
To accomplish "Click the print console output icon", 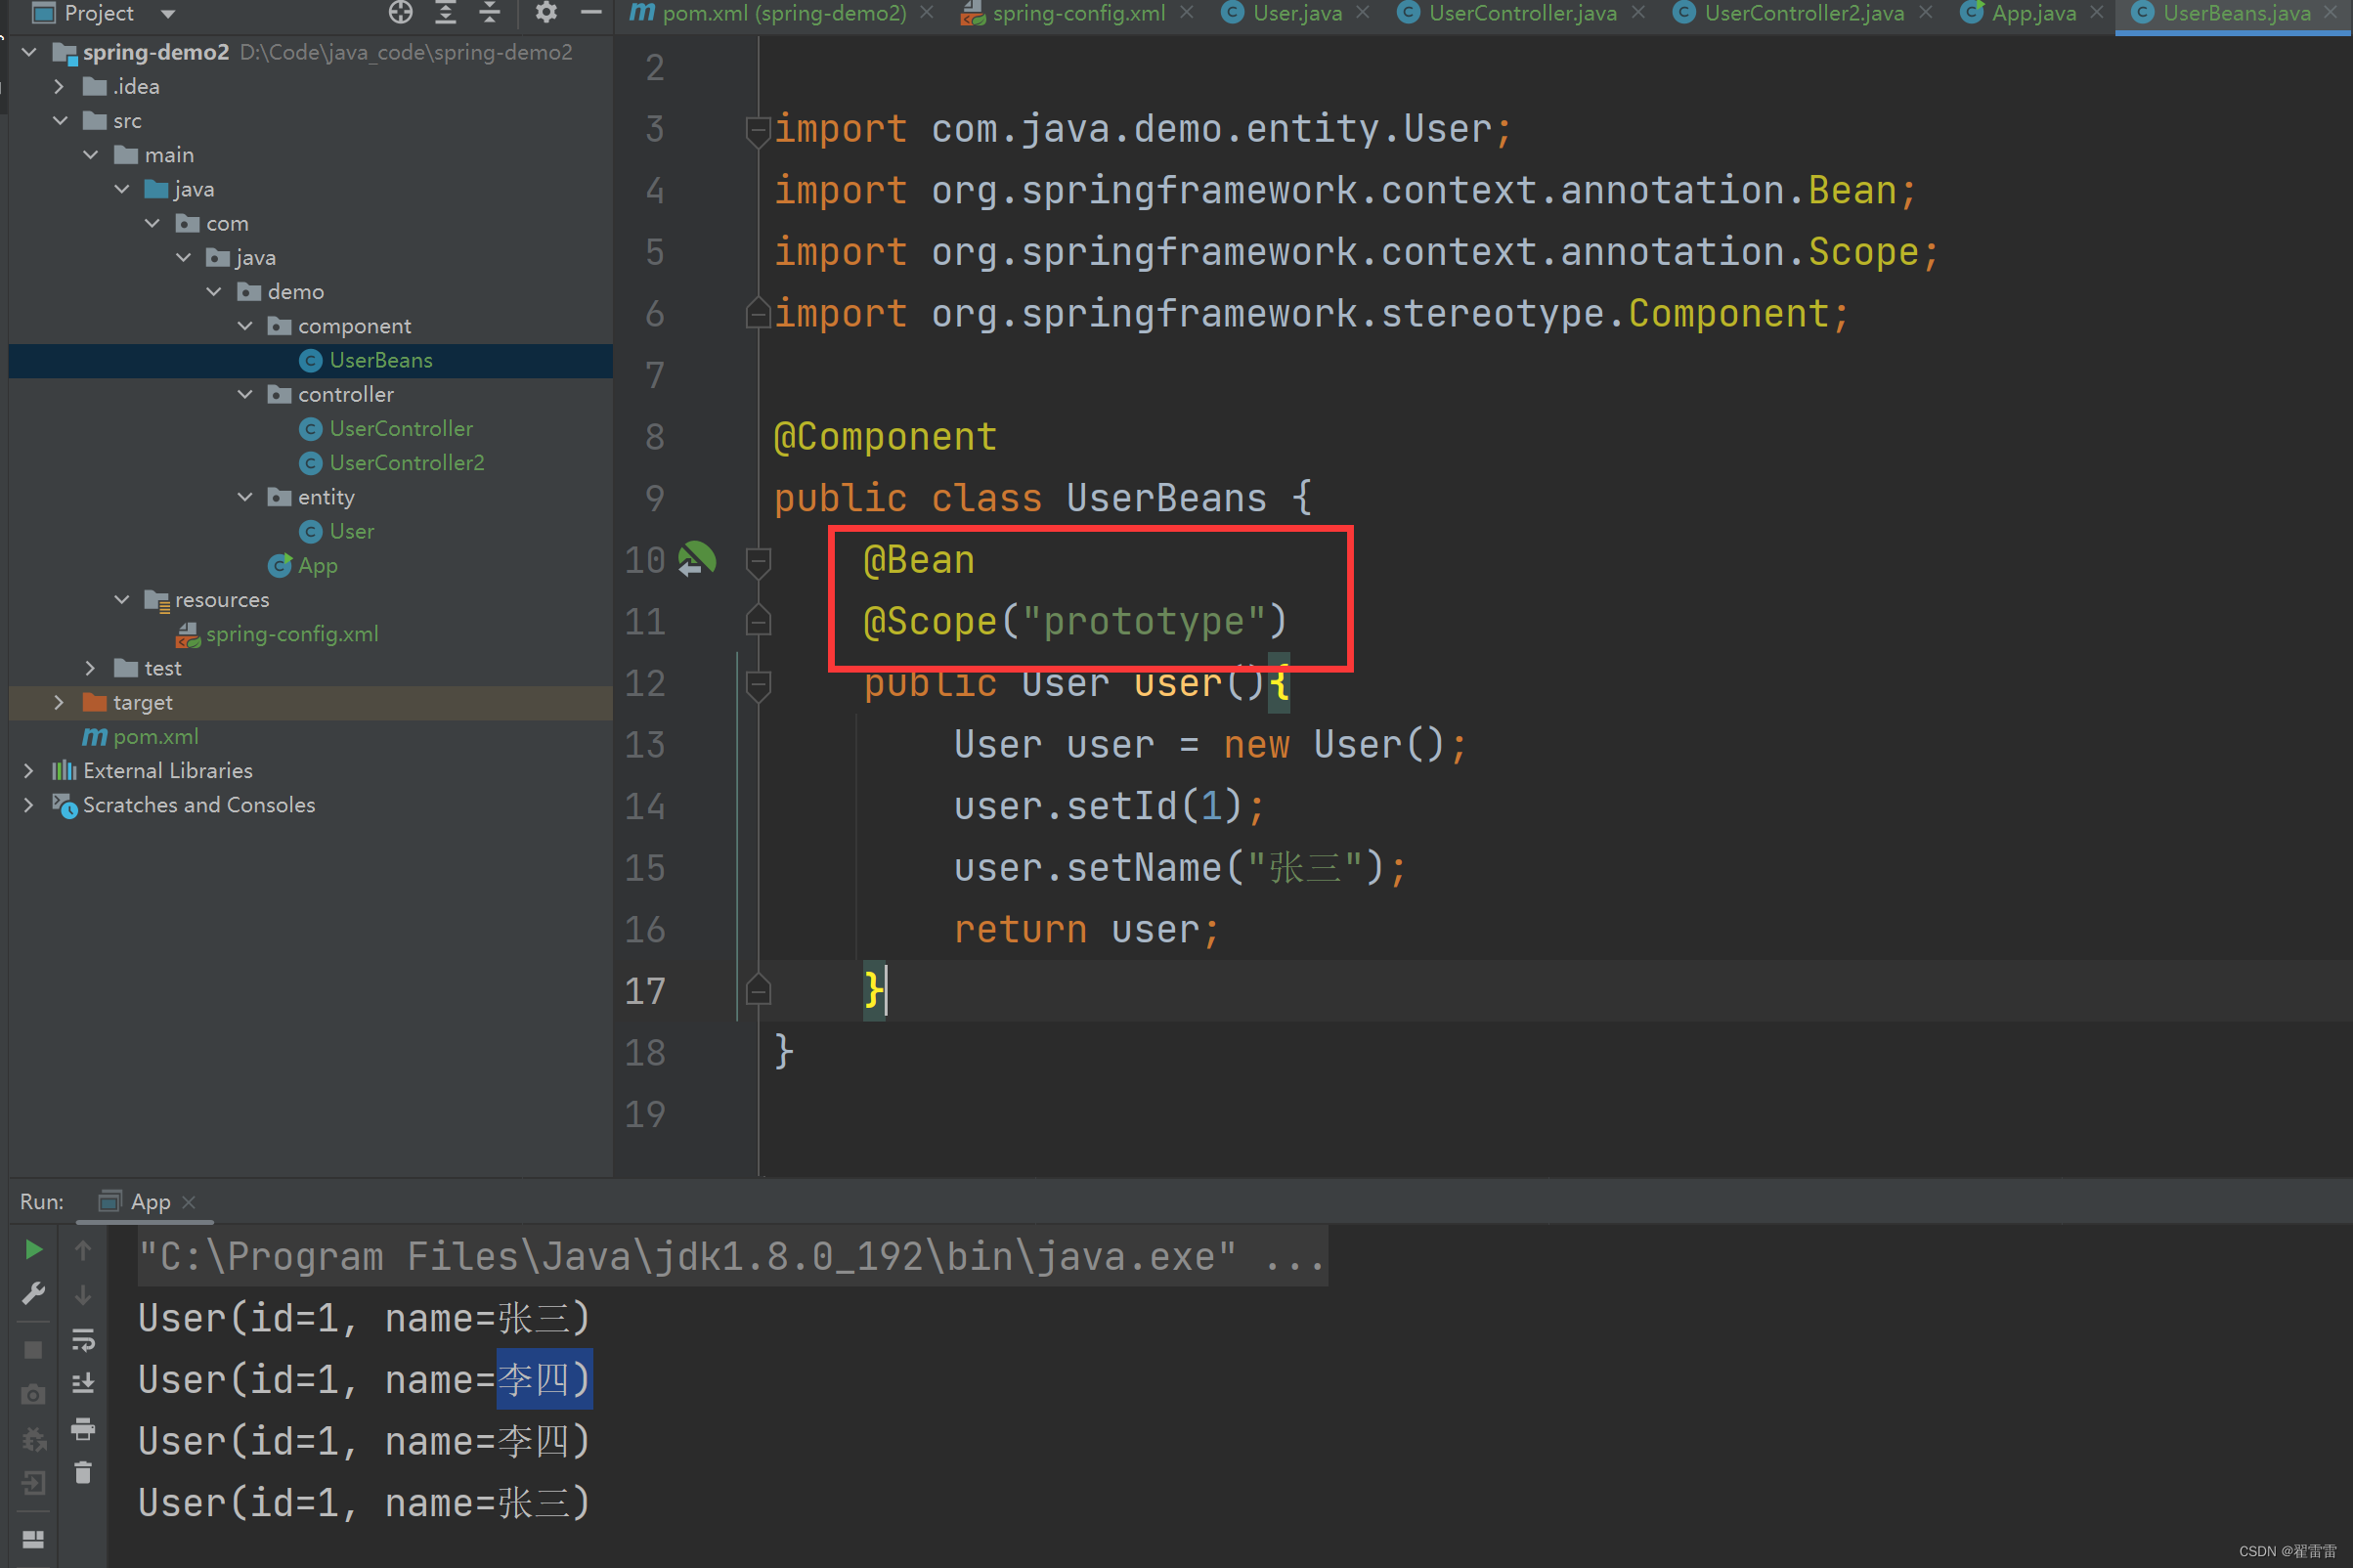I will click(83, 1429).
